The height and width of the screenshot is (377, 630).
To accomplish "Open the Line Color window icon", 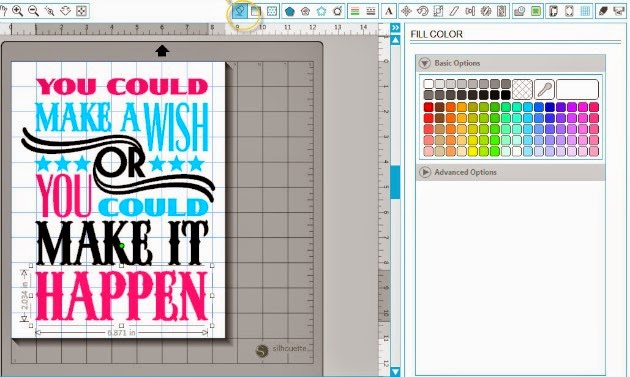I will pyautogui.click(x=355, y=11).
